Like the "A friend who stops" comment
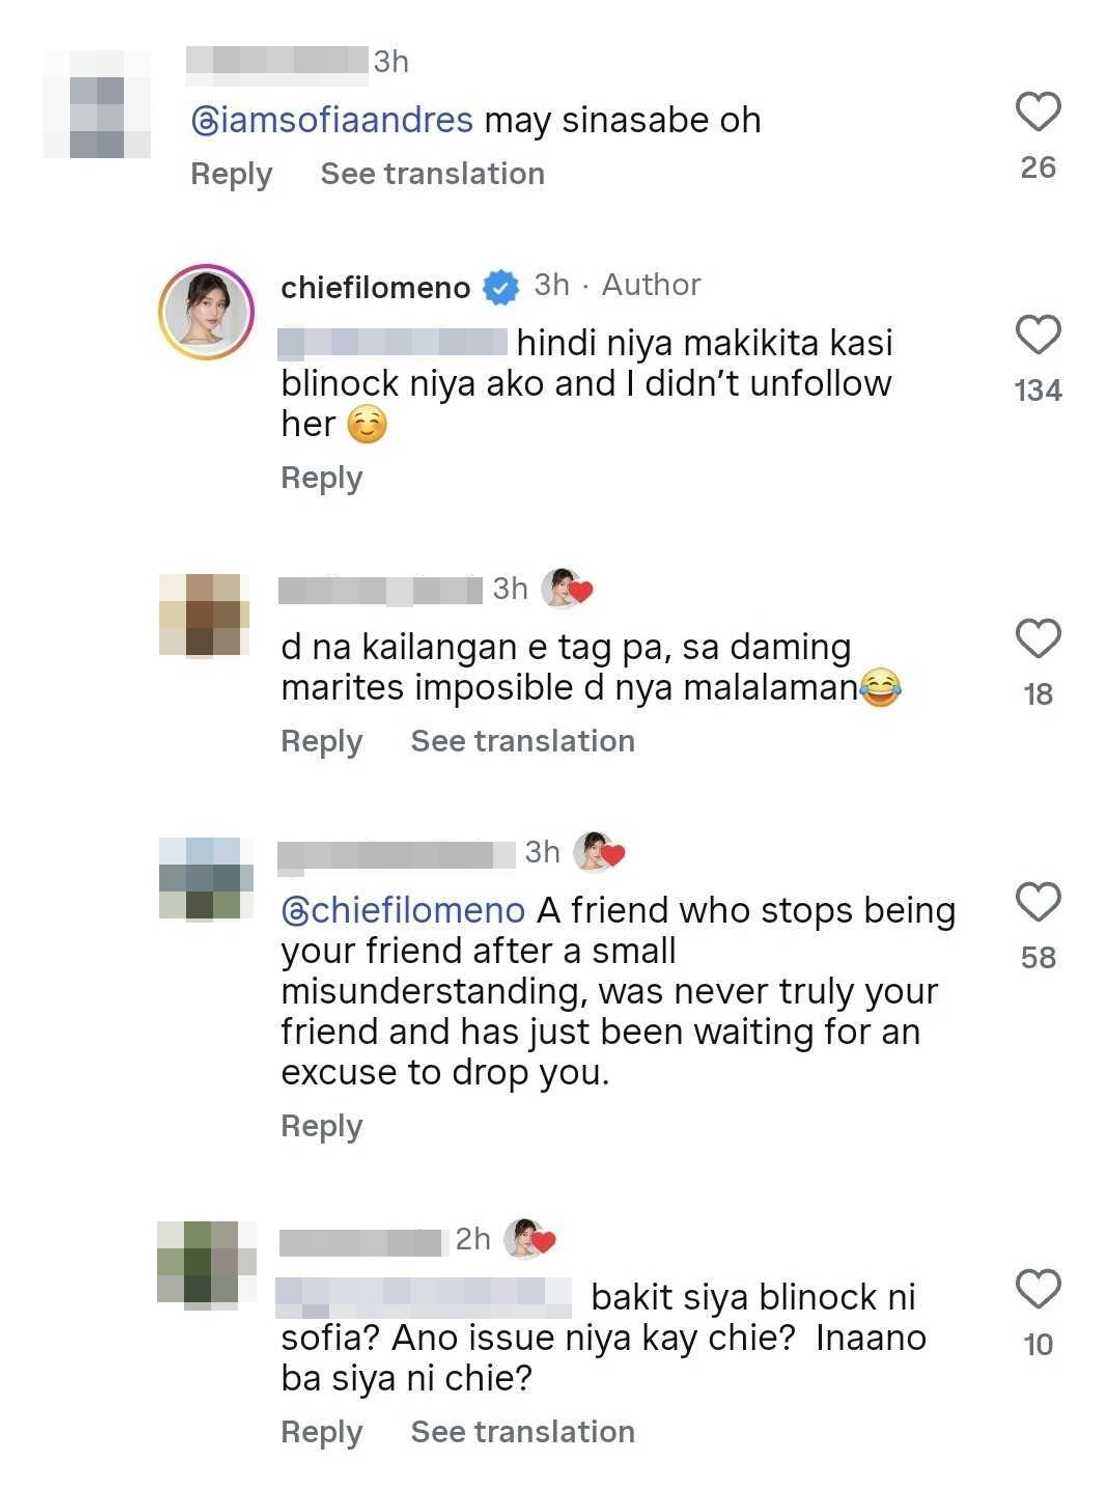The height and width of the screenshot is (1503, 1120). pyautogui.click(x=1038, y=902)
